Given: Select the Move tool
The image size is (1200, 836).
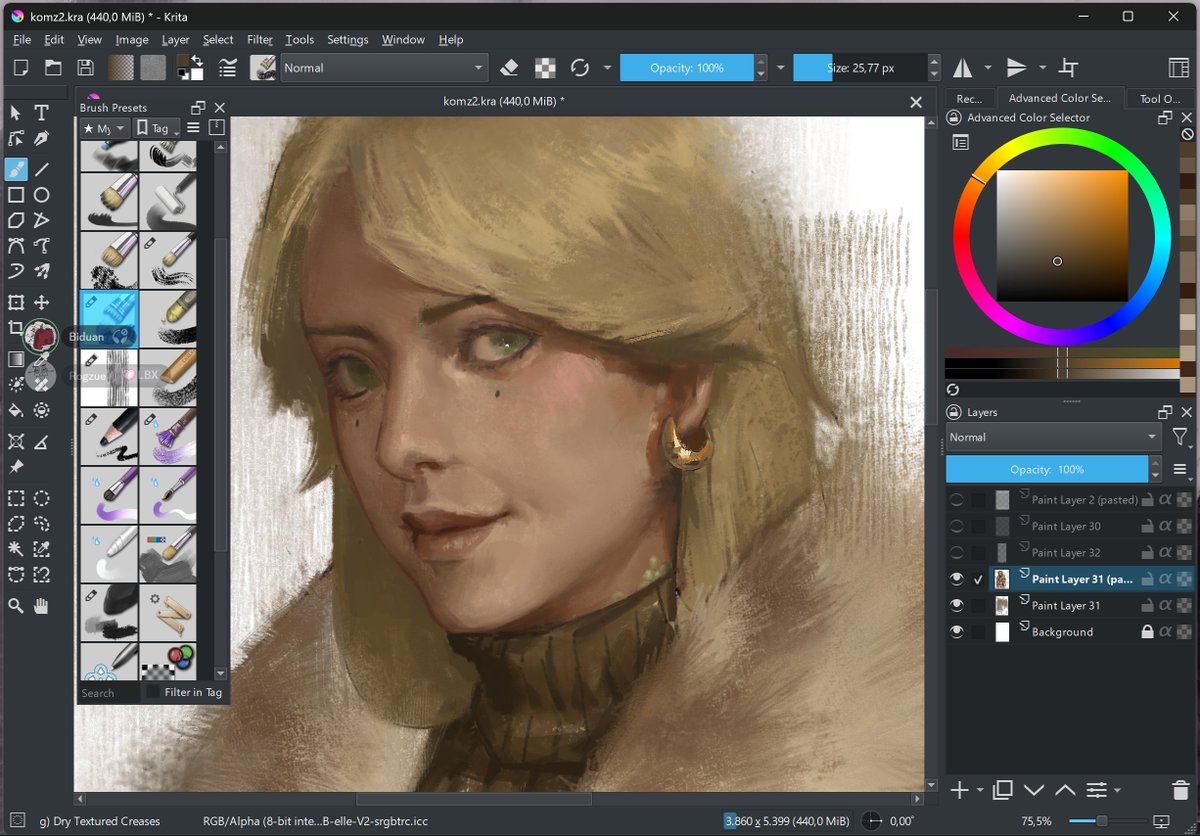Looking at the screenshot, I should [41, 302].
